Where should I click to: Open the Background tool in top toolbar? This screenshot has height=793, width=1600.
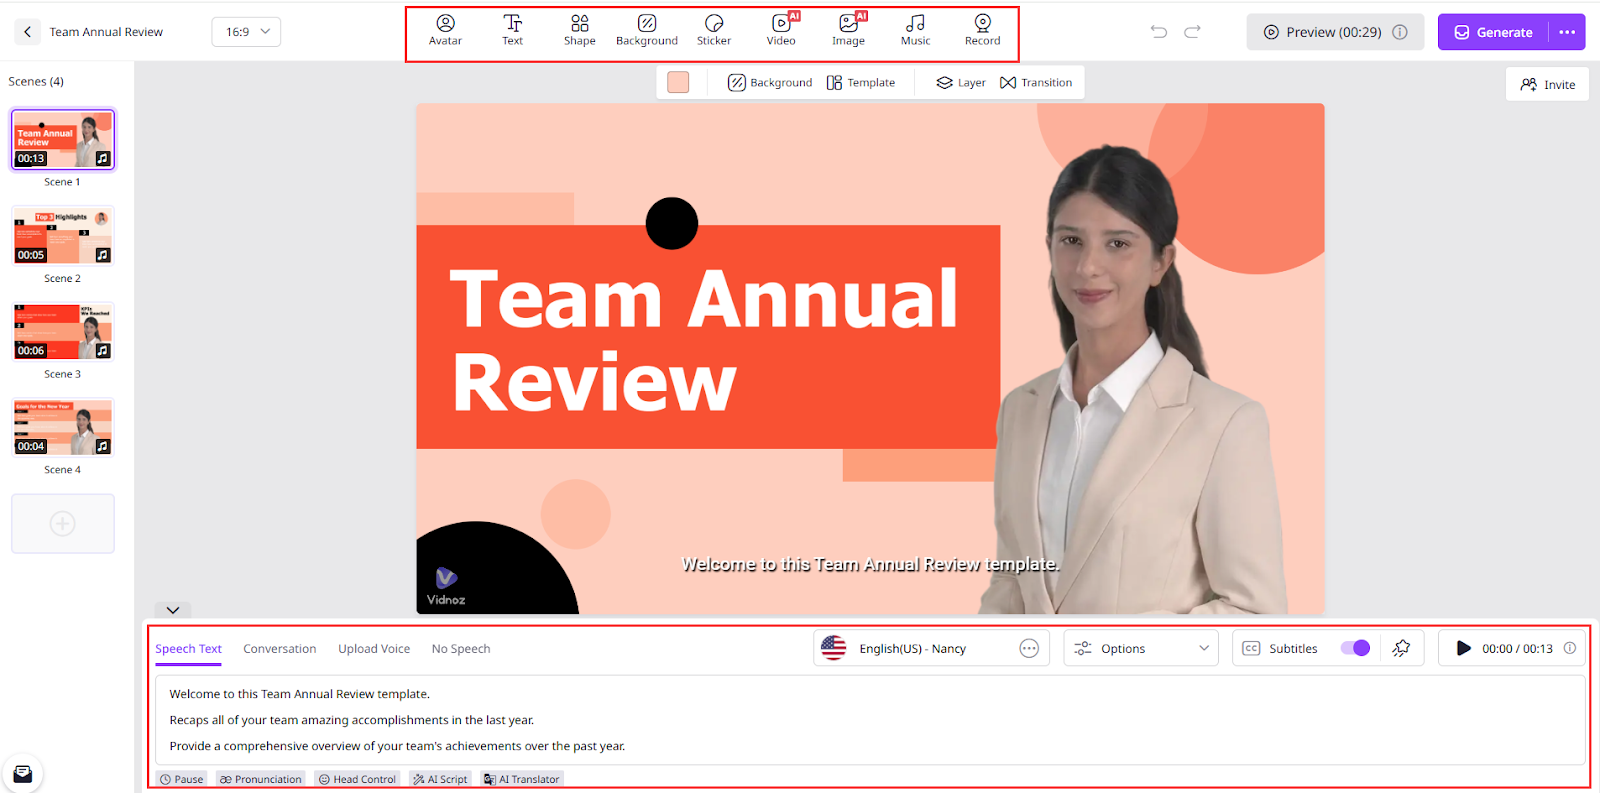pyautogui.click(x=646, y=31)
